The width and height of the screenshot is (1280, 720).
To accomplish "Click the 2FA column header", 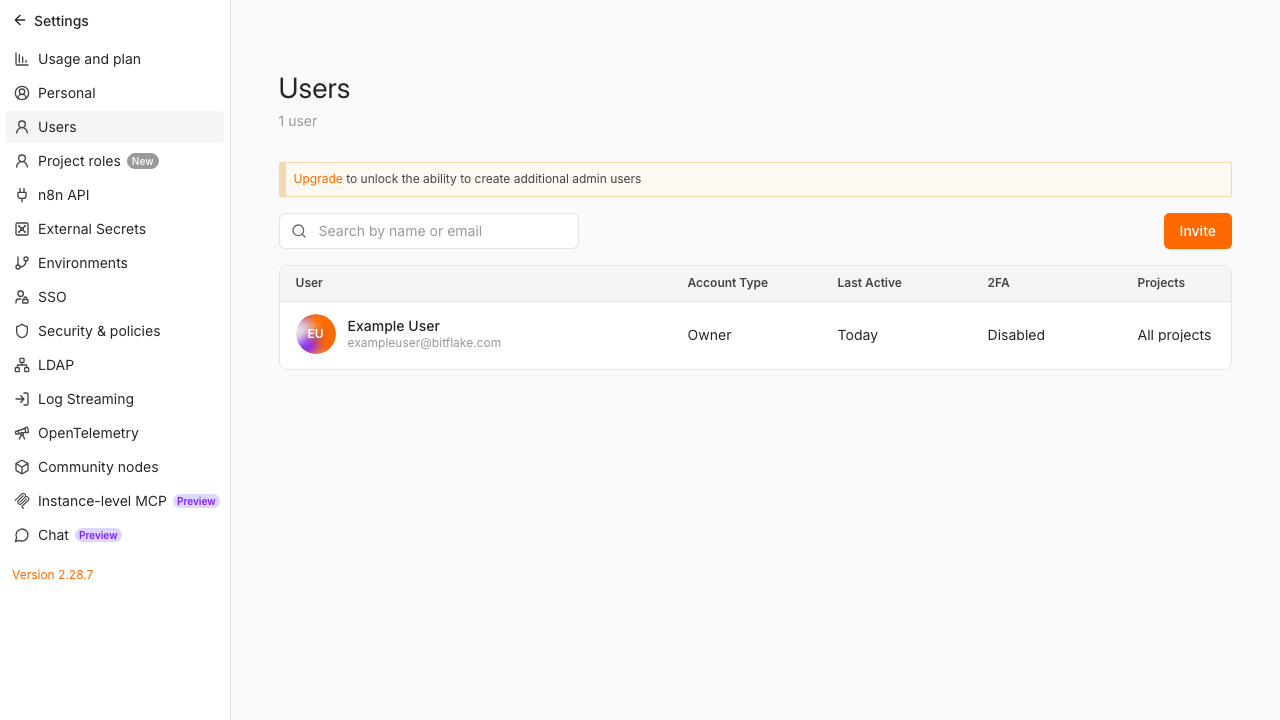I will click(x=998, y=283).
